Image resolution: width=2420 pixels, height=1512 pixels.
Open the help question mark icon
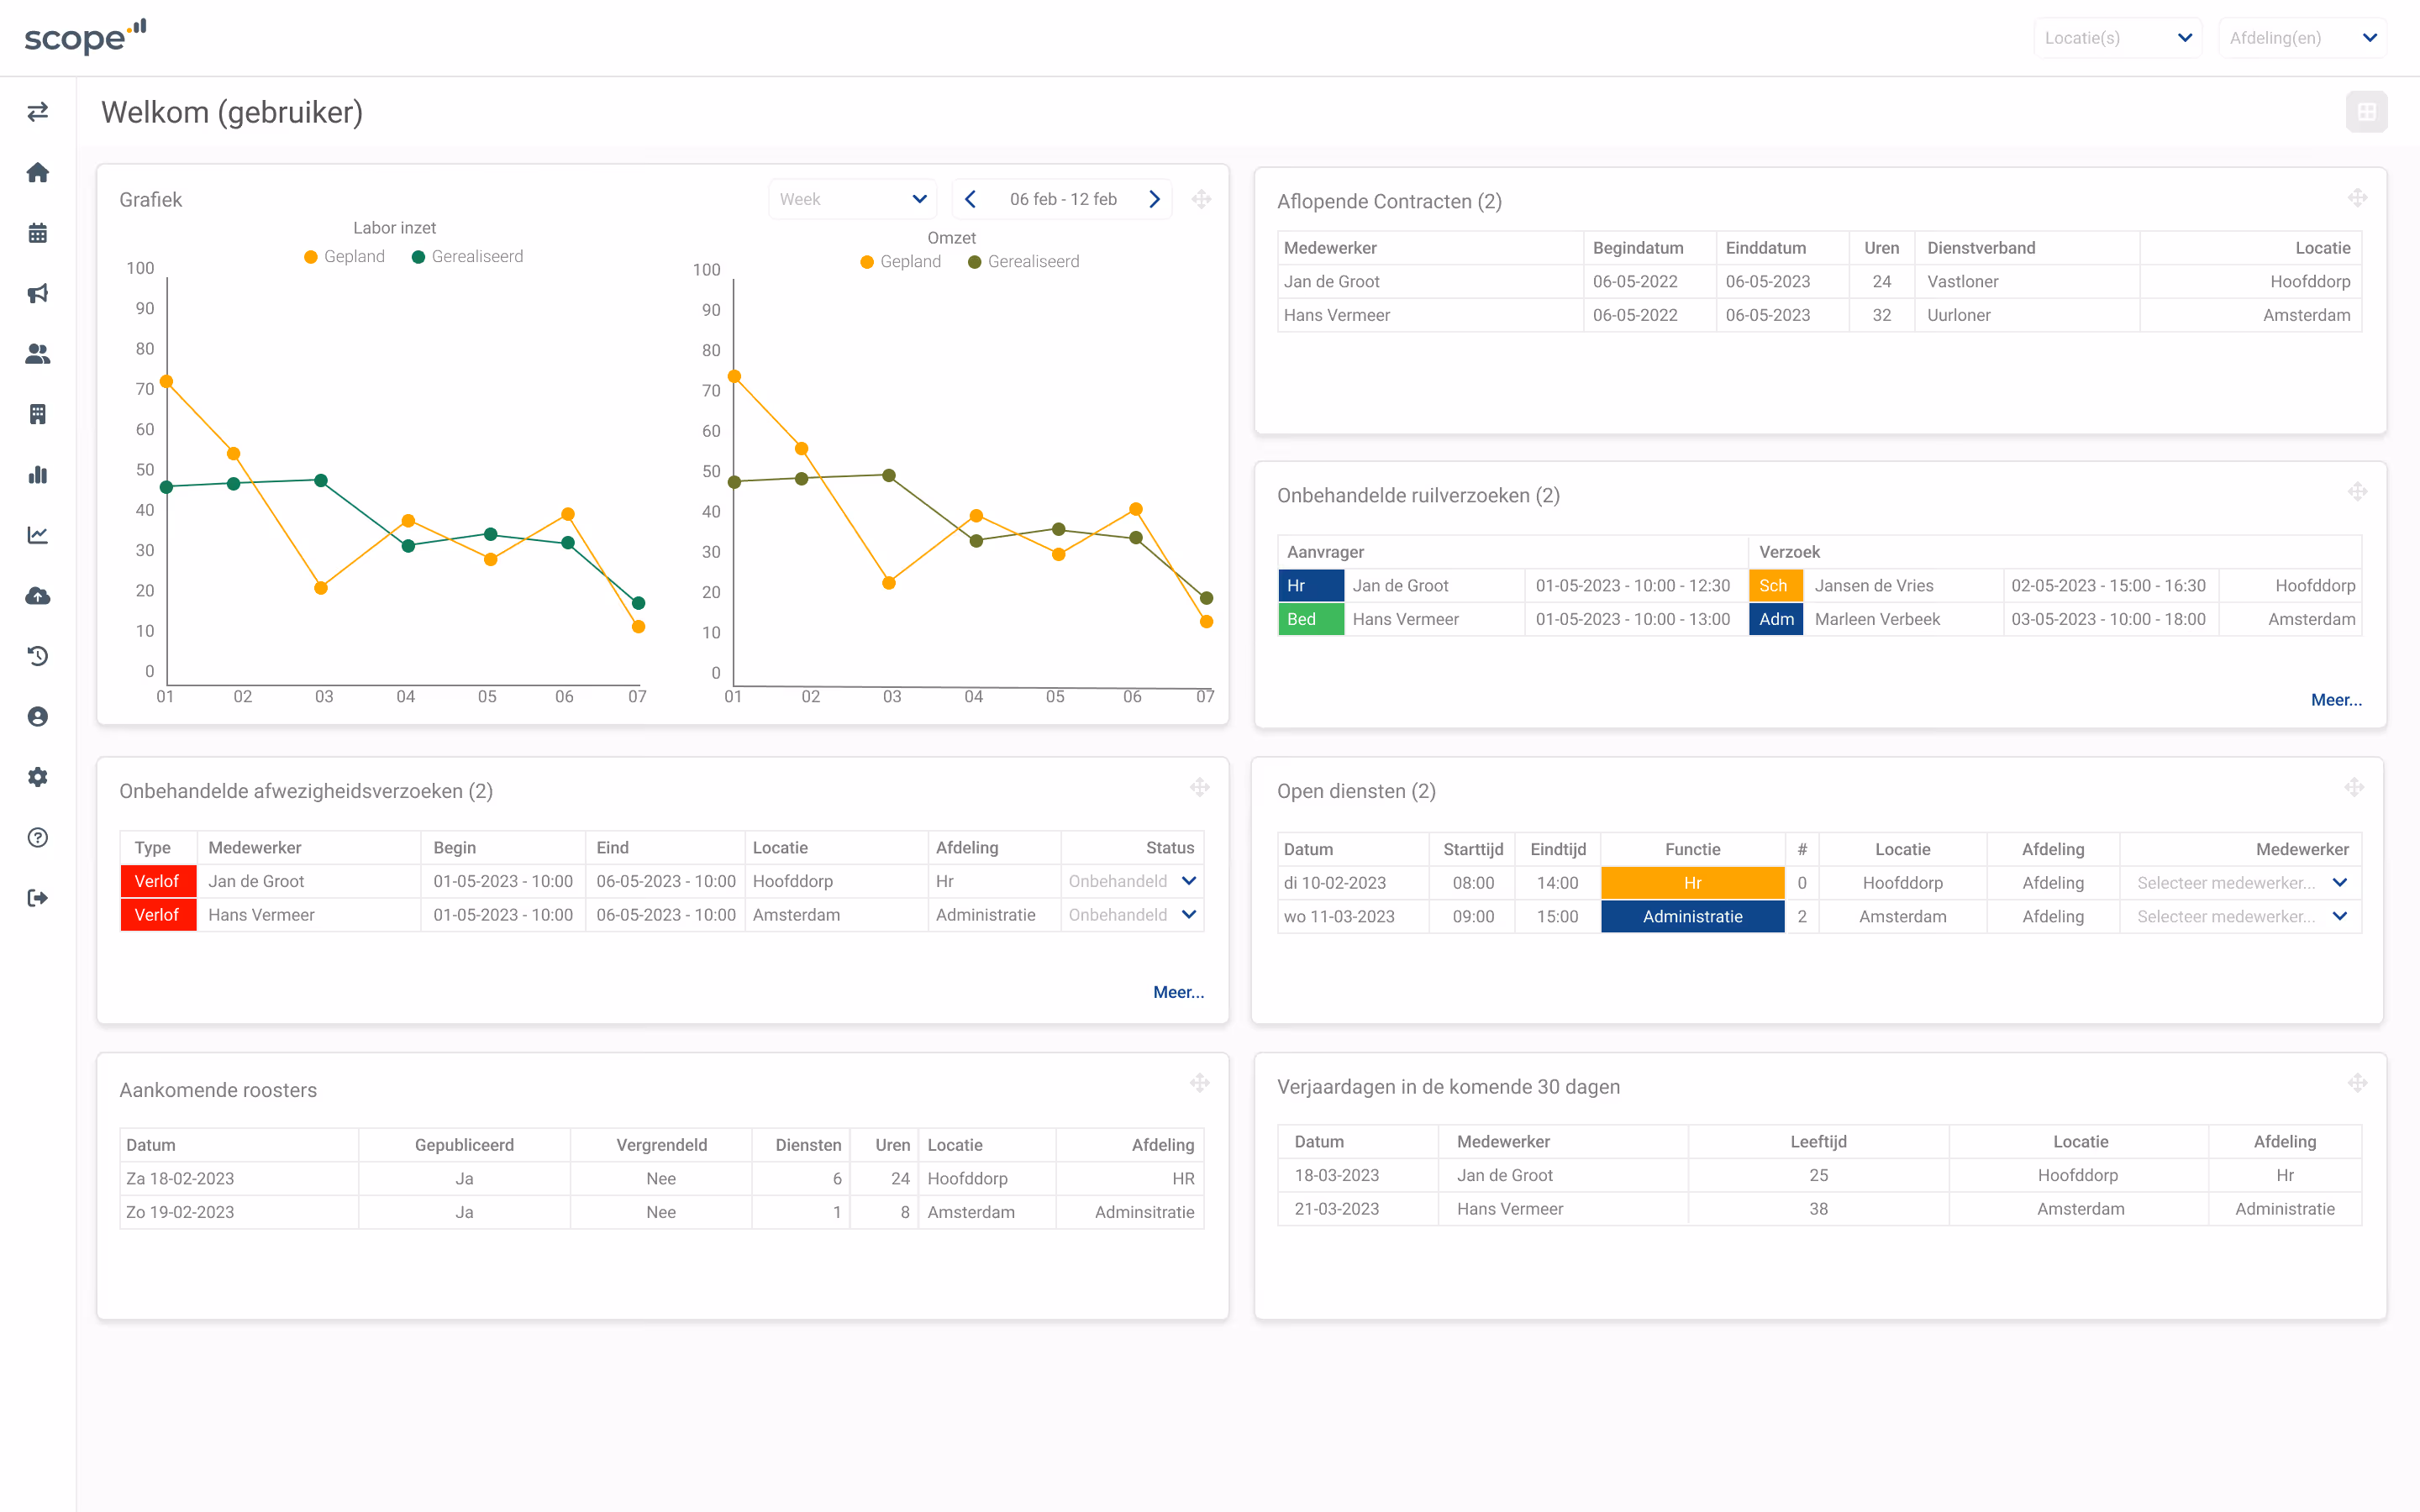38,837
